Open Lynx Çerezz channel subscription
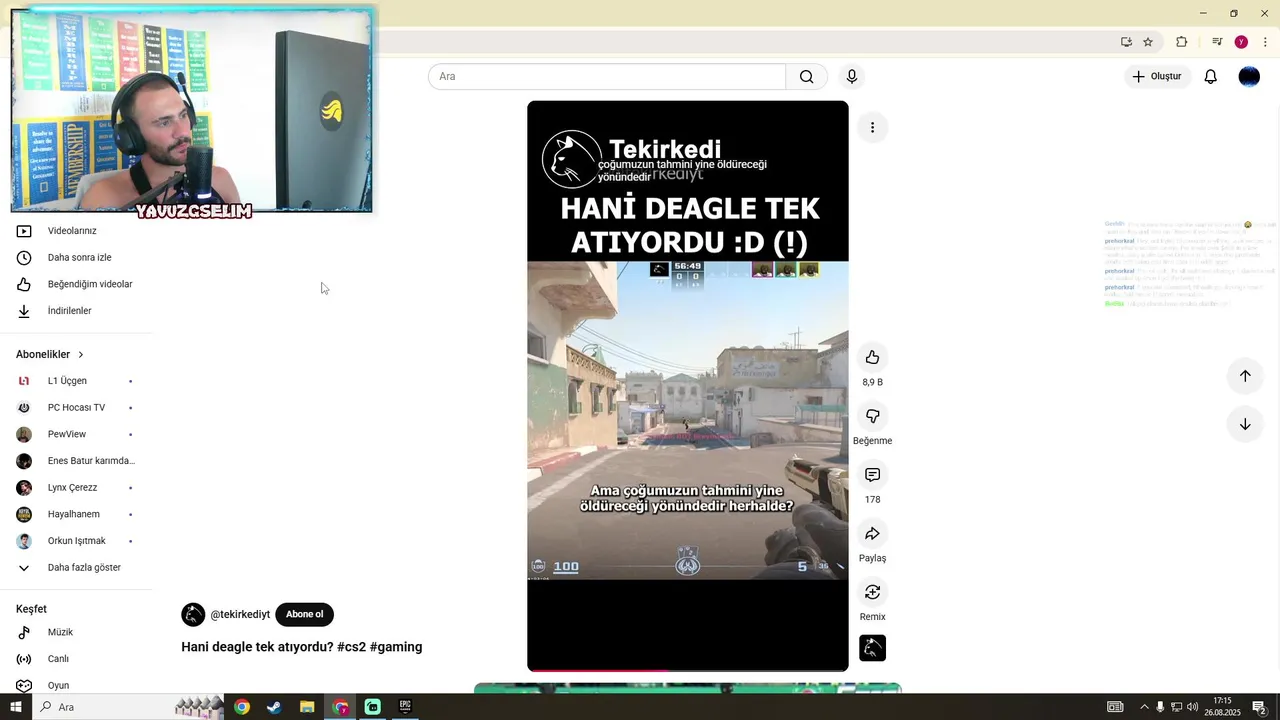The height and width of the screenshot is (720, 1280). point(76,488)
